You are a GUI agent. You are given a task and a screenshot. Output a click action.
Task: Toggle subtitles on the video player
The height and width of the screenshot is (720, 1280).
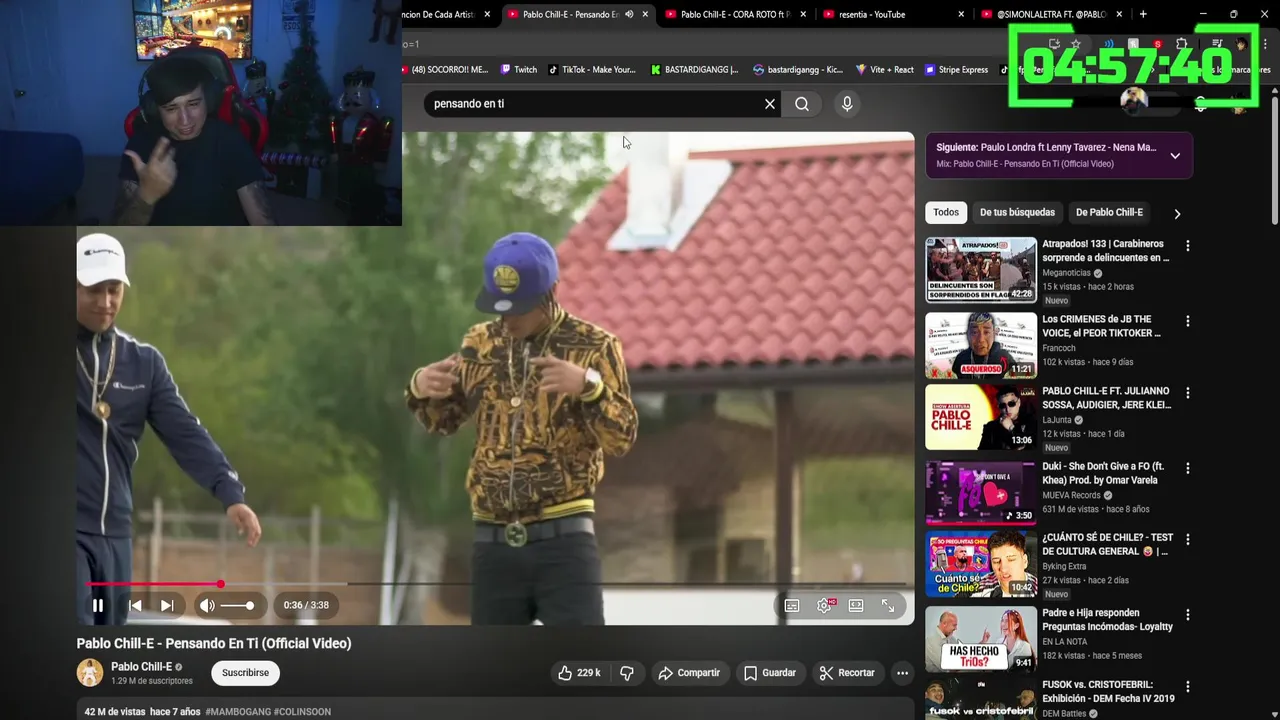tap(792, 605)
